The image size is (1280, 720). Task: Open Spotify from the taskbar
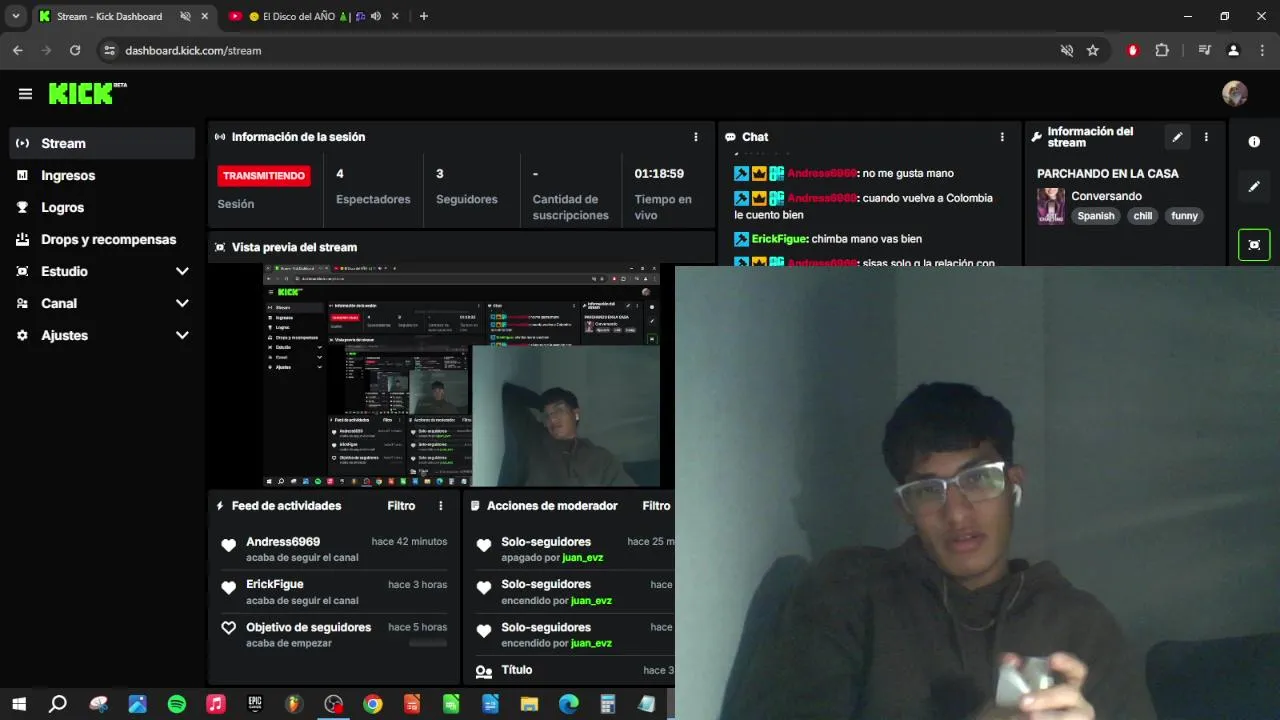point(176,704)
